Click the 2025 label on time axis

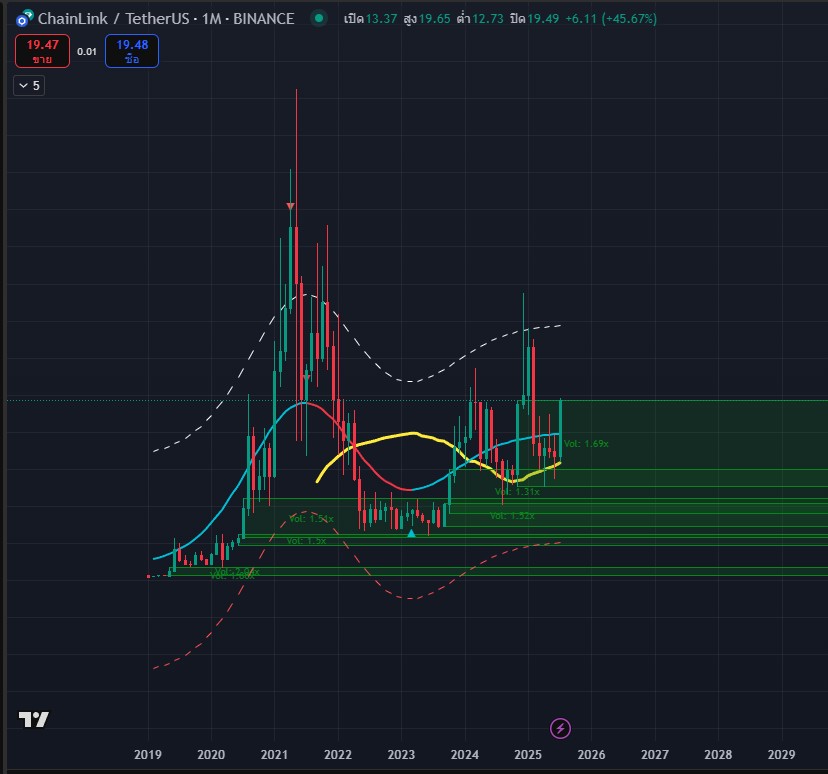point(528,754)
